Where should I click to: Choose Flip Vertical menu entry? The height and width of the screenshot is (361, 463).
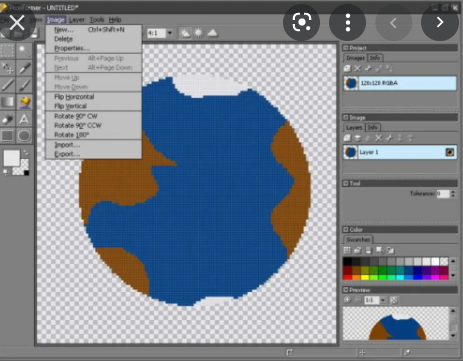(93, 106)
